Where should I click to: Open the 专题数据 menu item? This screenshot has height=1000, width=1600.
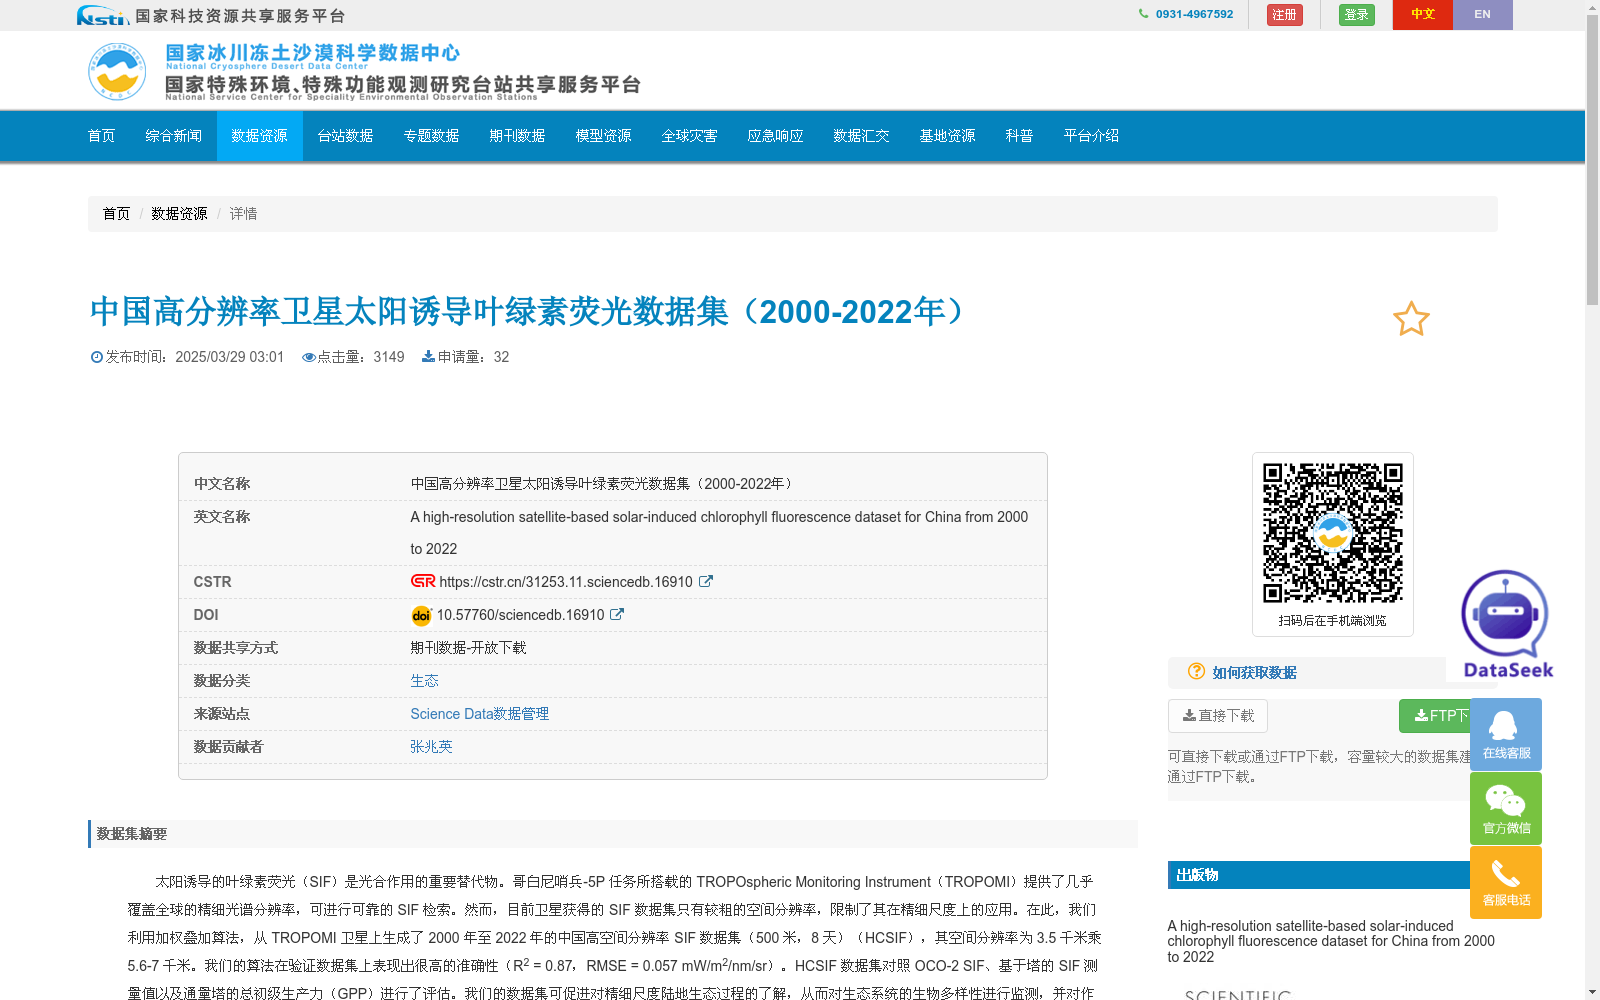tap(432, 136)
